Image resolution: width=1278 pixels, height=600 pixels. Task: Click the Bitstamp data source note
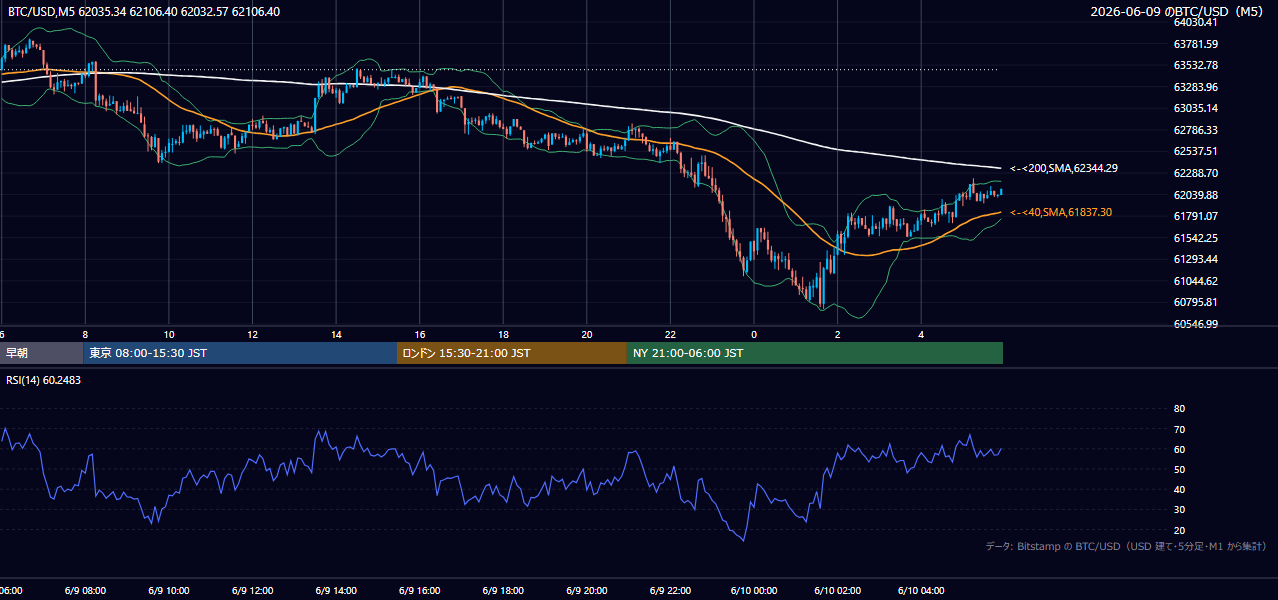coord(1126,546)
